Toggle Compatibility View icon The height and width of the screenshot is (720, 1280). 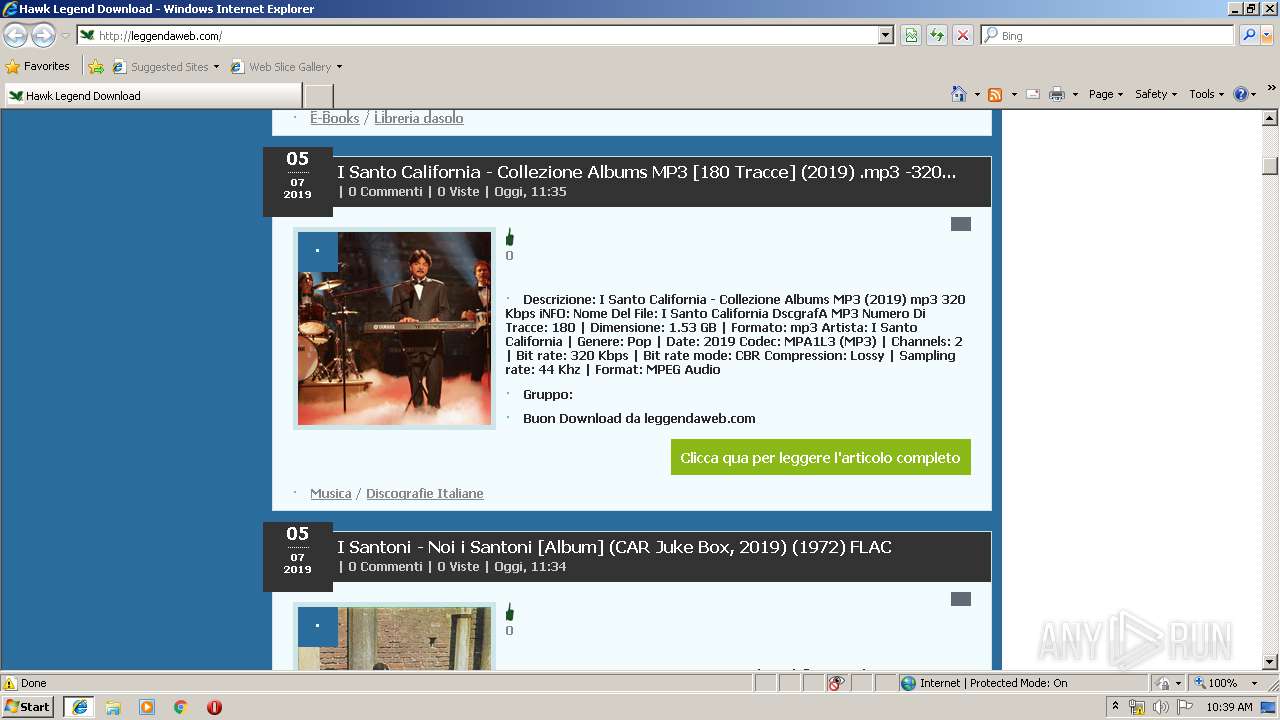[x=911, y=35]
